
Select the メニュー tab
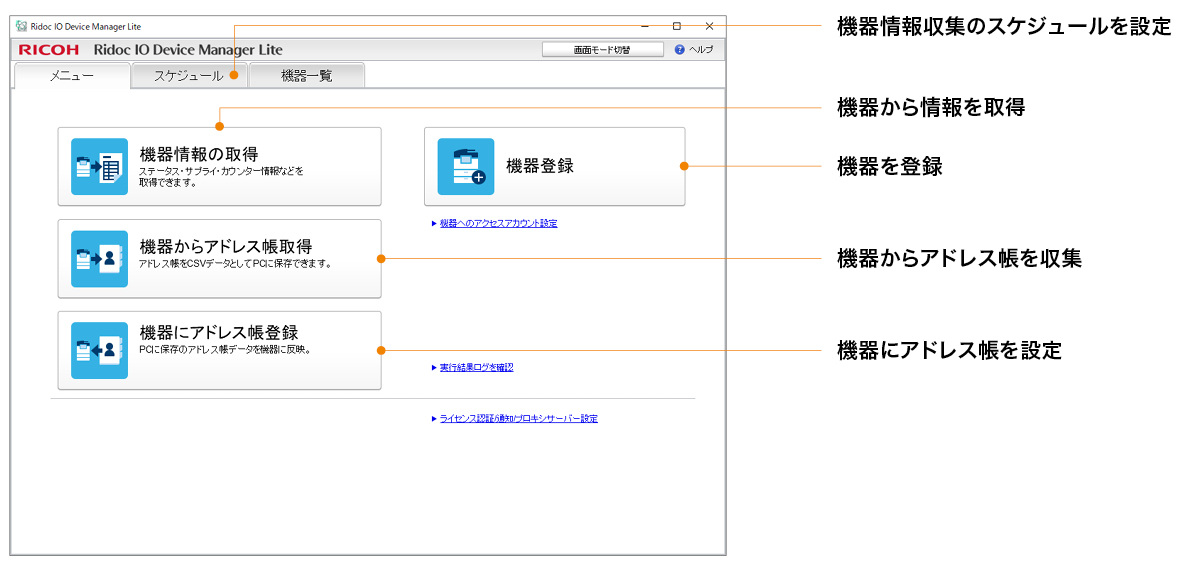pyautogui.click(x=72, y=76)
